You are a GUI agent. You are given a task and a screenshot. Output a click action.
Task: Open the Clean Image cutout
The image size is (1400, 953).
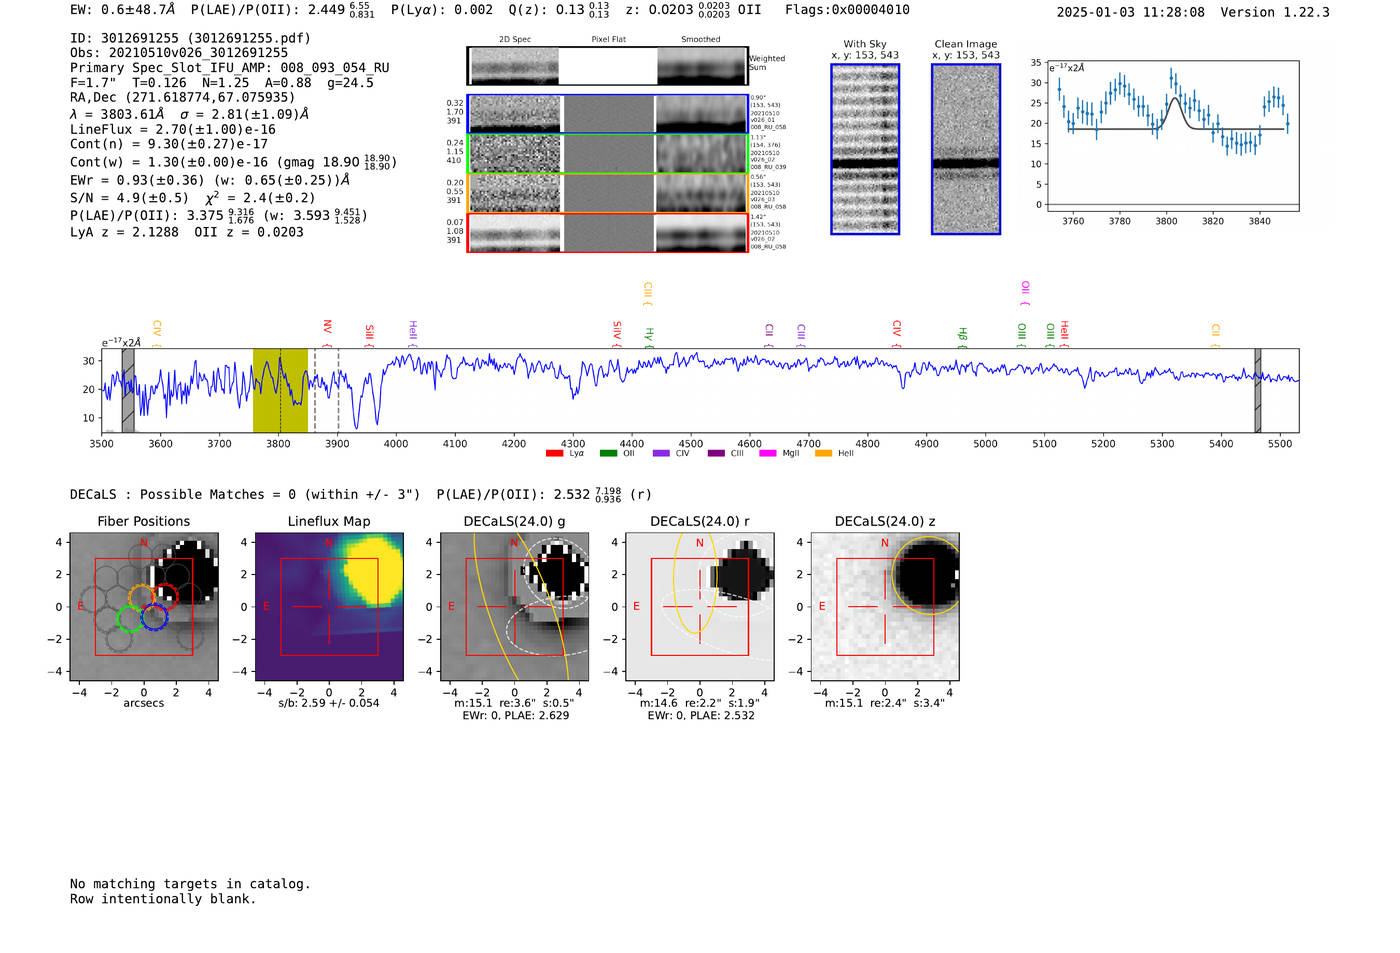pyautogui.click(x=966, y=149)
